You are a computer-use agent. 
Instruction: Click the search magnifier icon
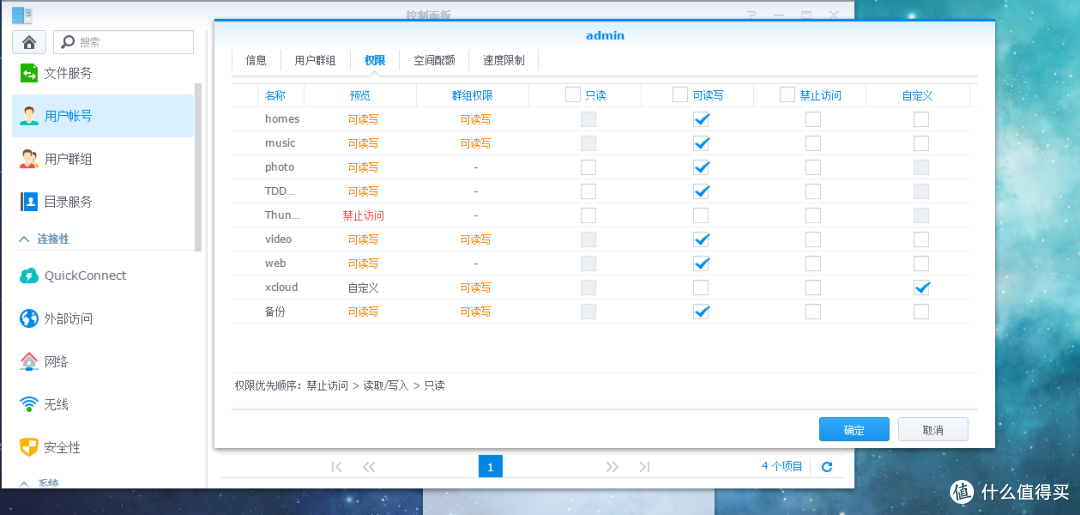[x=68, y=42]
